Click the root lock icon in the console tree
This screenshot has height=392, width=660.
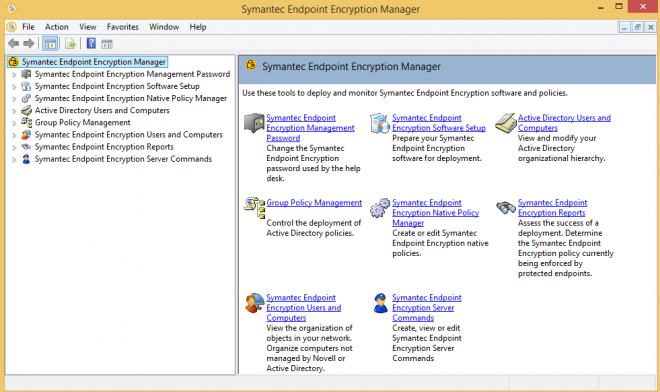pos(13,62)
